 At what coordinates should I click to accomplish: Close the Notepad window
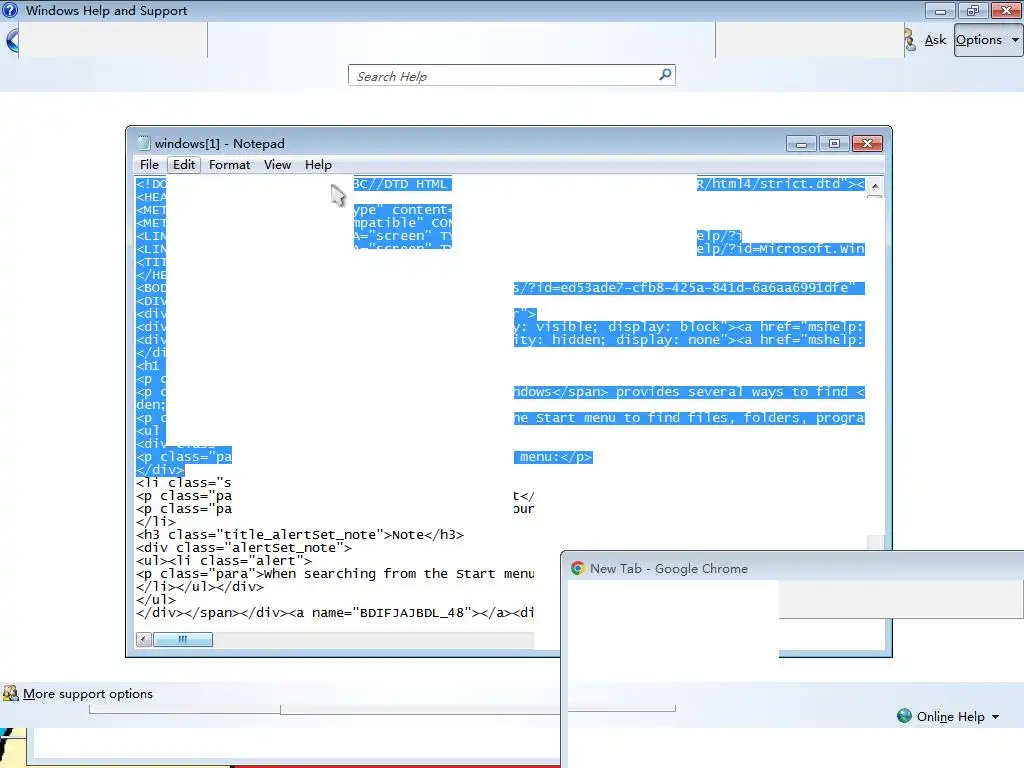867,144
